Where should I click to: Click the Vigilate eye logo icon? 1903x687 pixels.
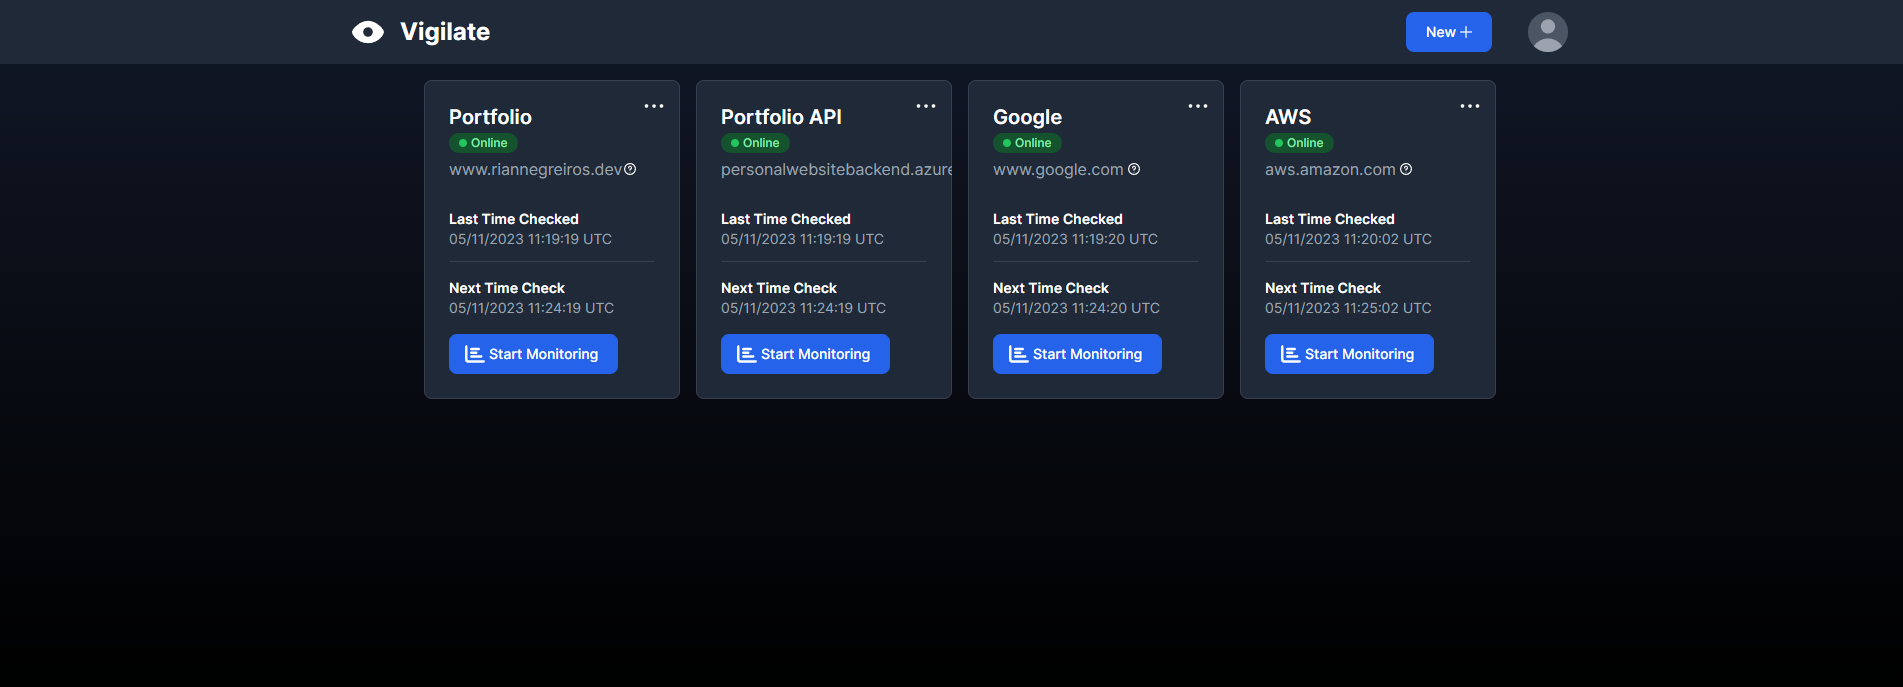point(368,32)
